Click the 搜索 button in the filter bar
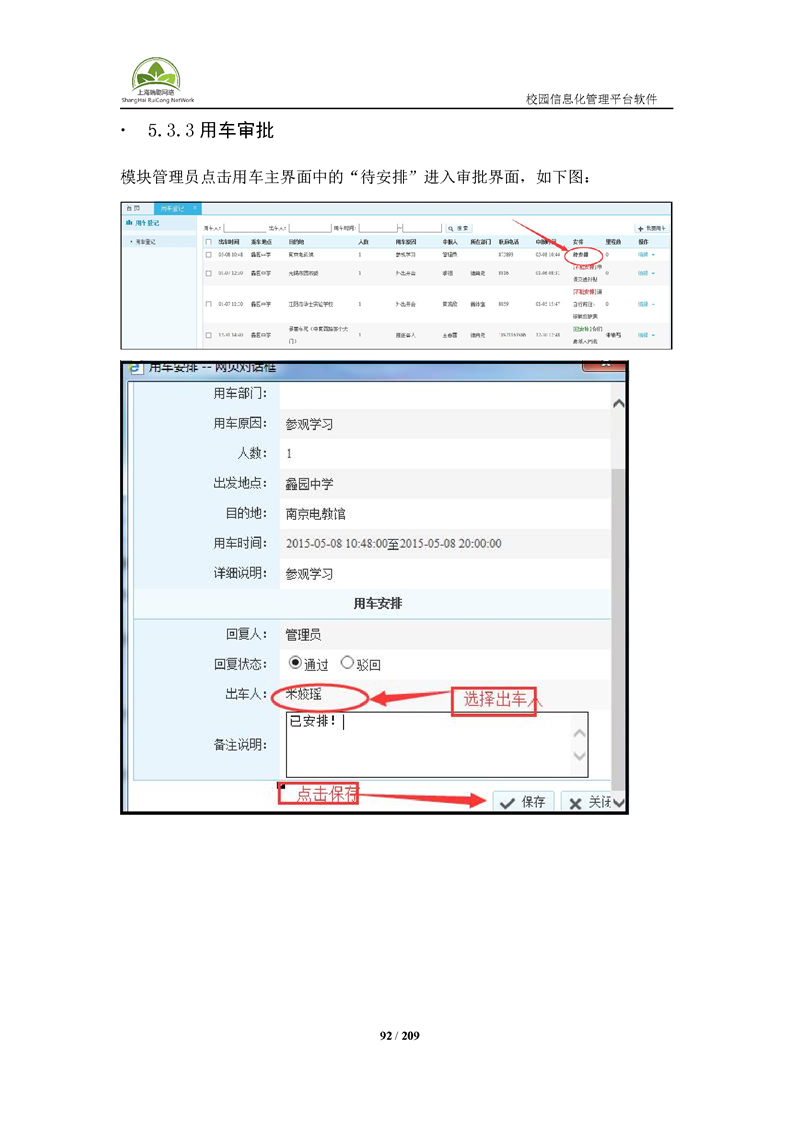The height and width of the screenshot is (1122, 793). click(458, 228)
